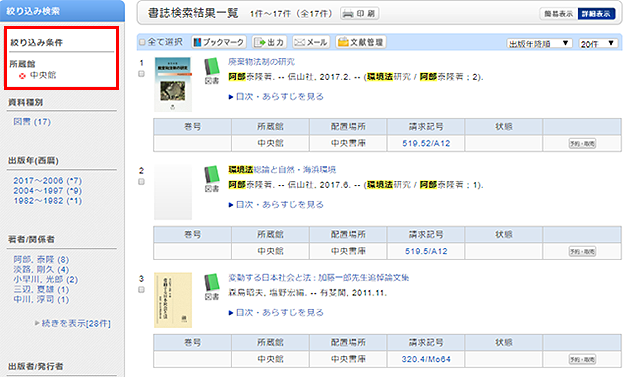Switch to 詳細表示 view
Screen dimensions: 640x377
coord(596,14)
